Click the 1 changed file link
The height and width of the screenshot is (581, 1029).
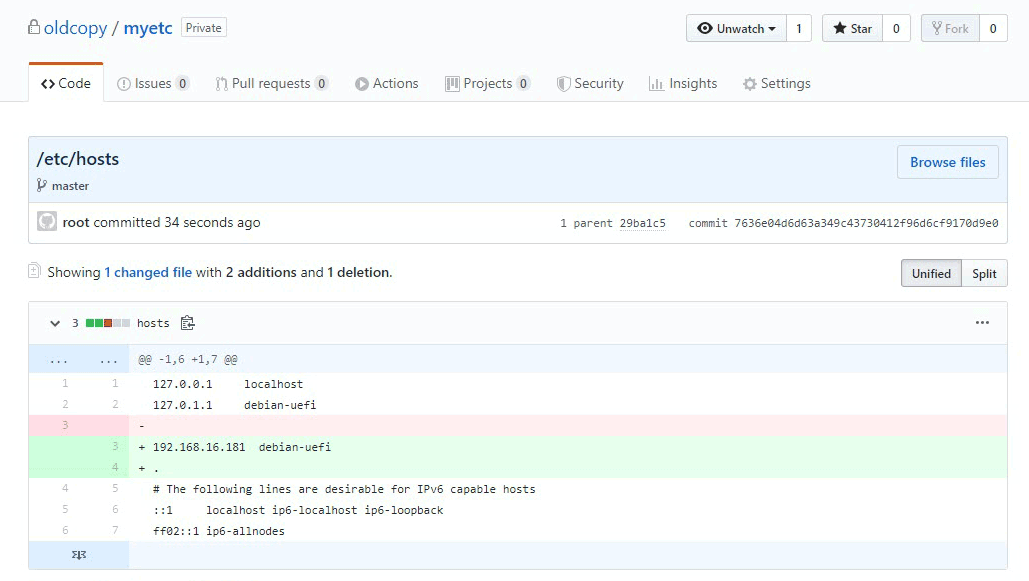tap(148, 272)
